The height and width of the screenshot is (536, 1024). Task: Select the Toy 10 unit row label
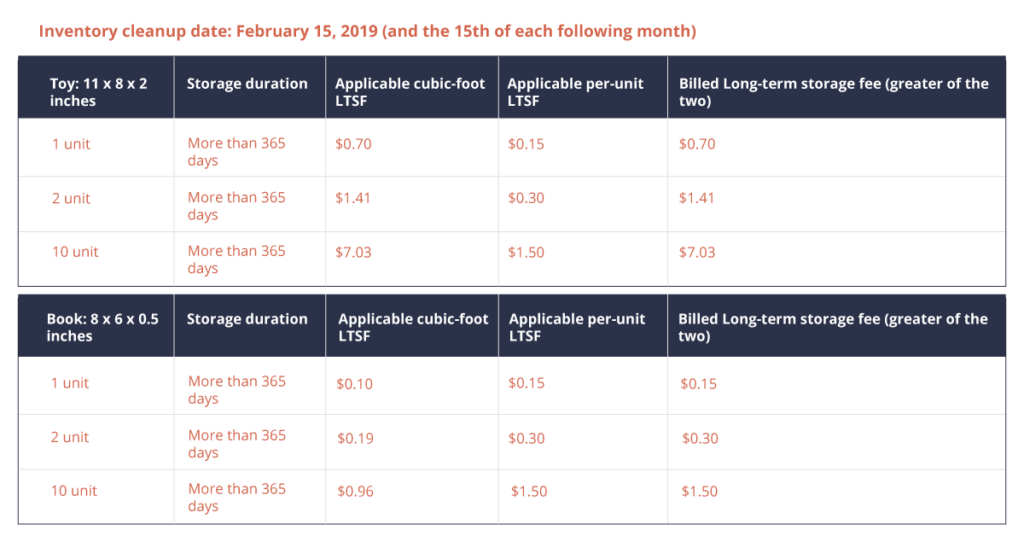tap(75, 252)
